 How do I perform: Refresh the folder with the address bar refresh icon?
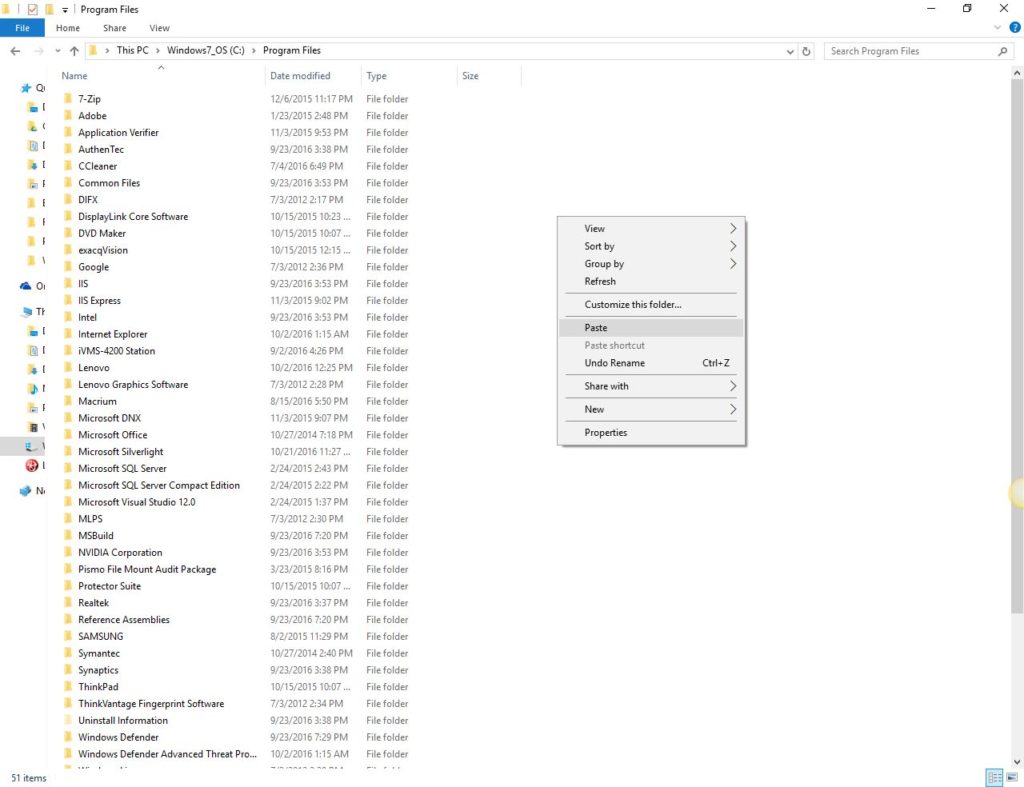(808, 51)
